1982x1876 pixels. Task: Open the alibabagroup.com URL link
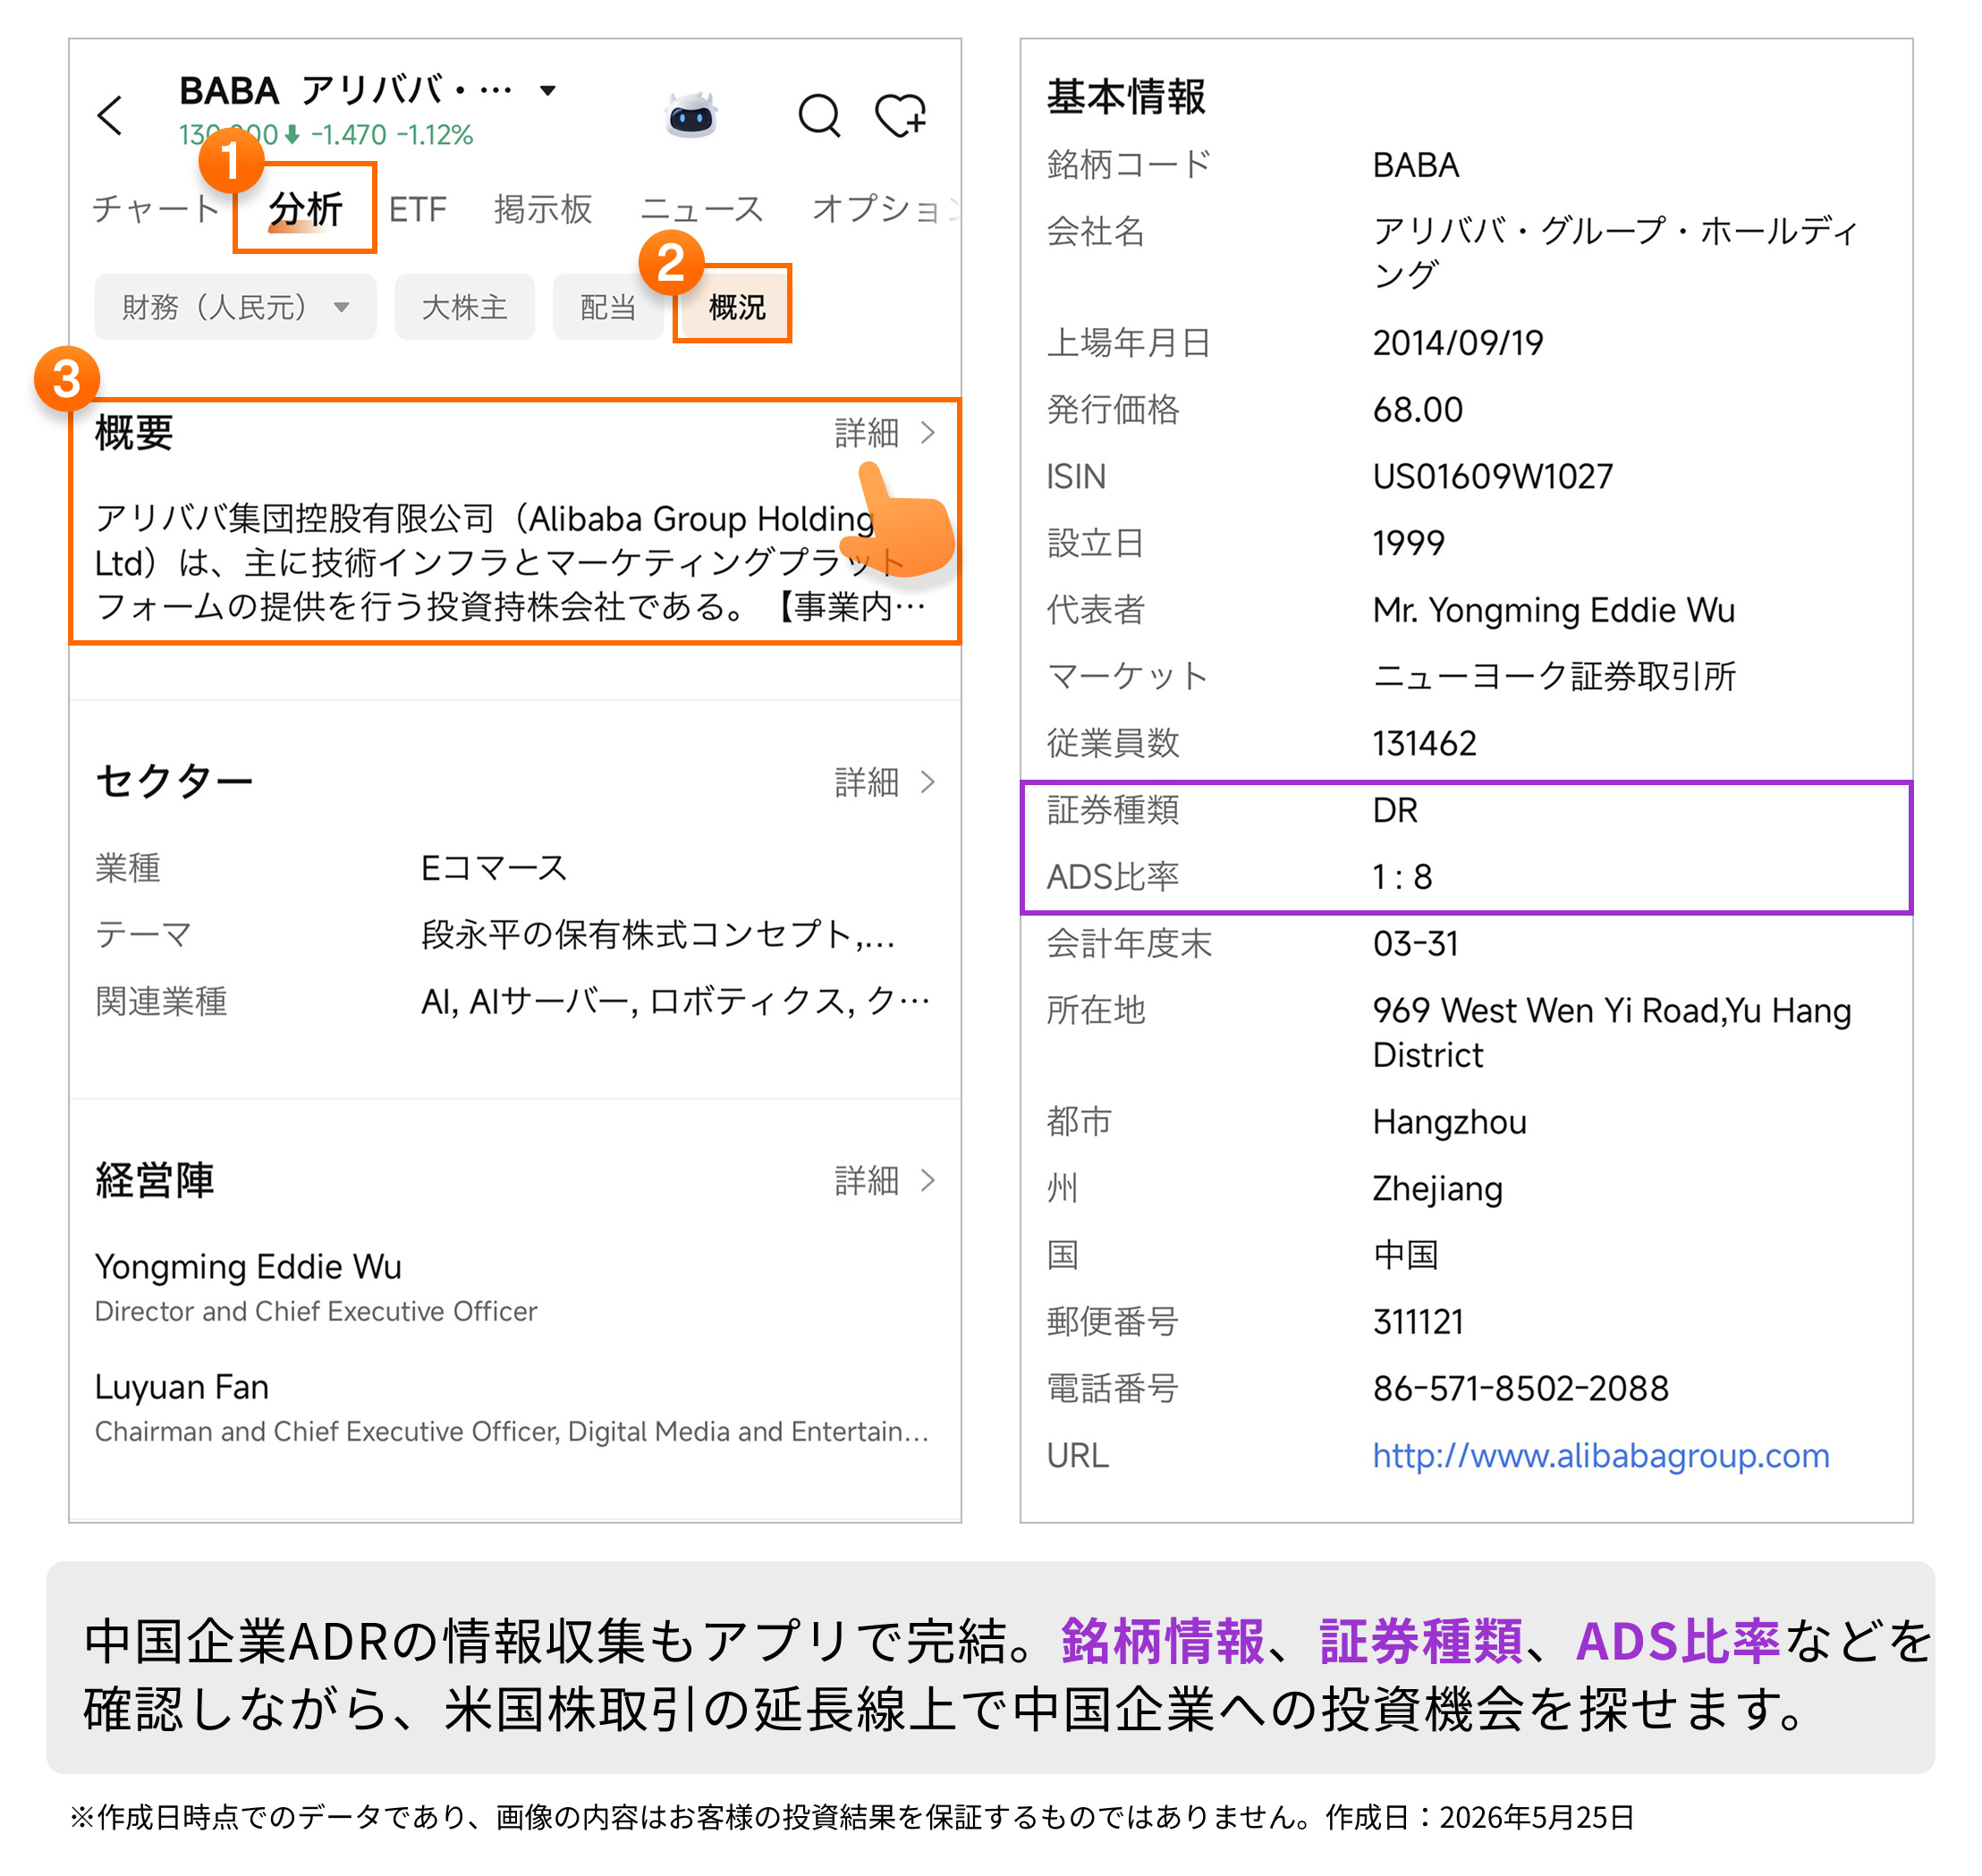tap(1601, 1456)
